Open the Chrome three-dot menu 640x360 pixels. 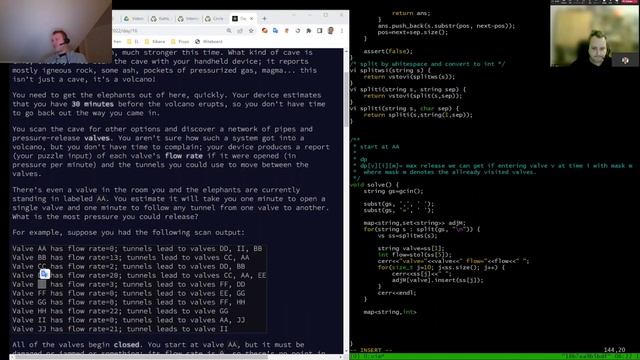tap(342, 31)
